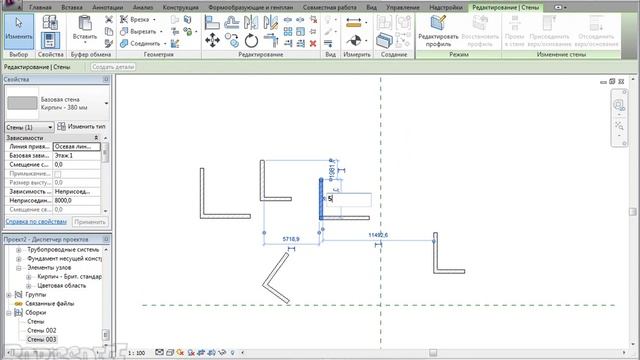Click the Visual Style cube icon in view bar
640x360 pixels.
(x=170, y=352)
